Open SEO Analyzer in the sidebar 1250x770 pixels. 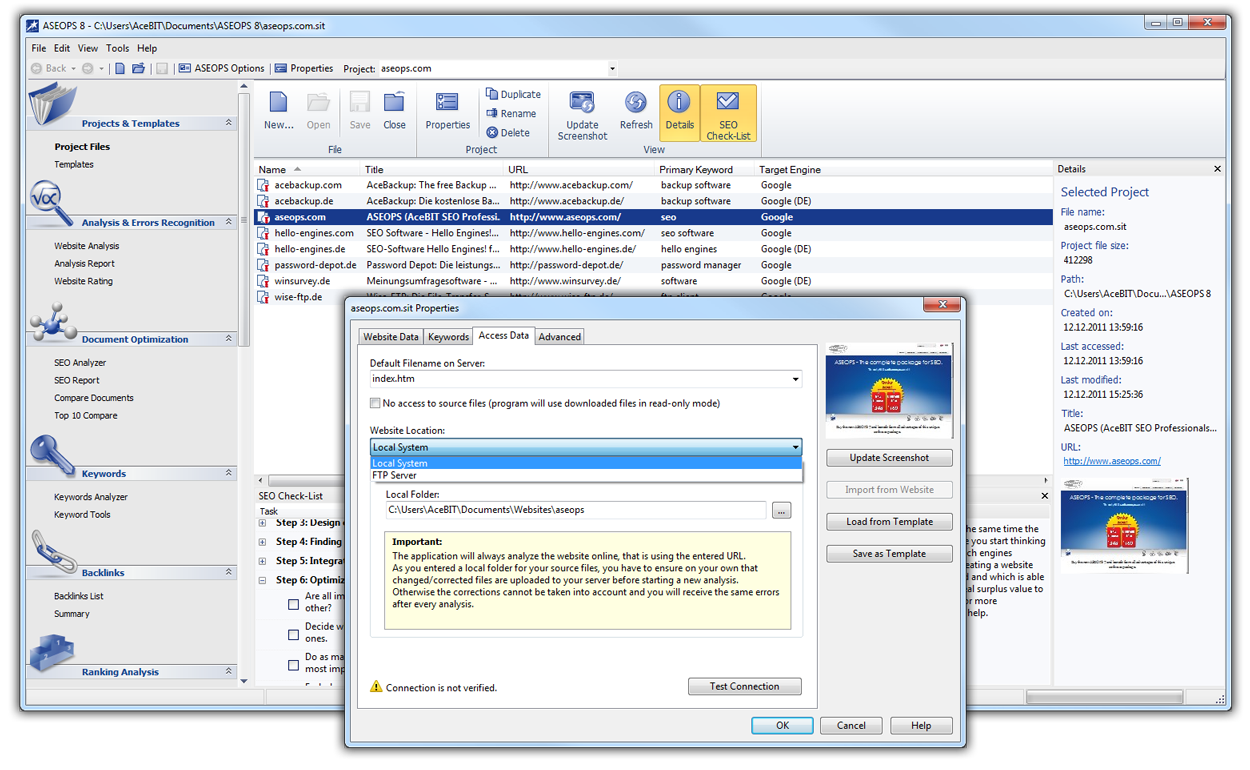click(80, 363)
